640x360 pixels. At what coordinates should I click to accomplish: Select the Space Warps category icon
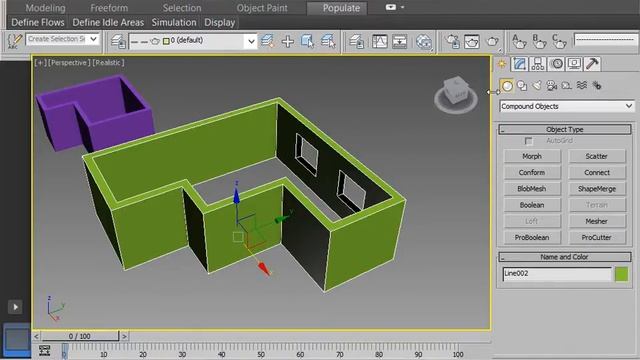(x=582, y=86)
